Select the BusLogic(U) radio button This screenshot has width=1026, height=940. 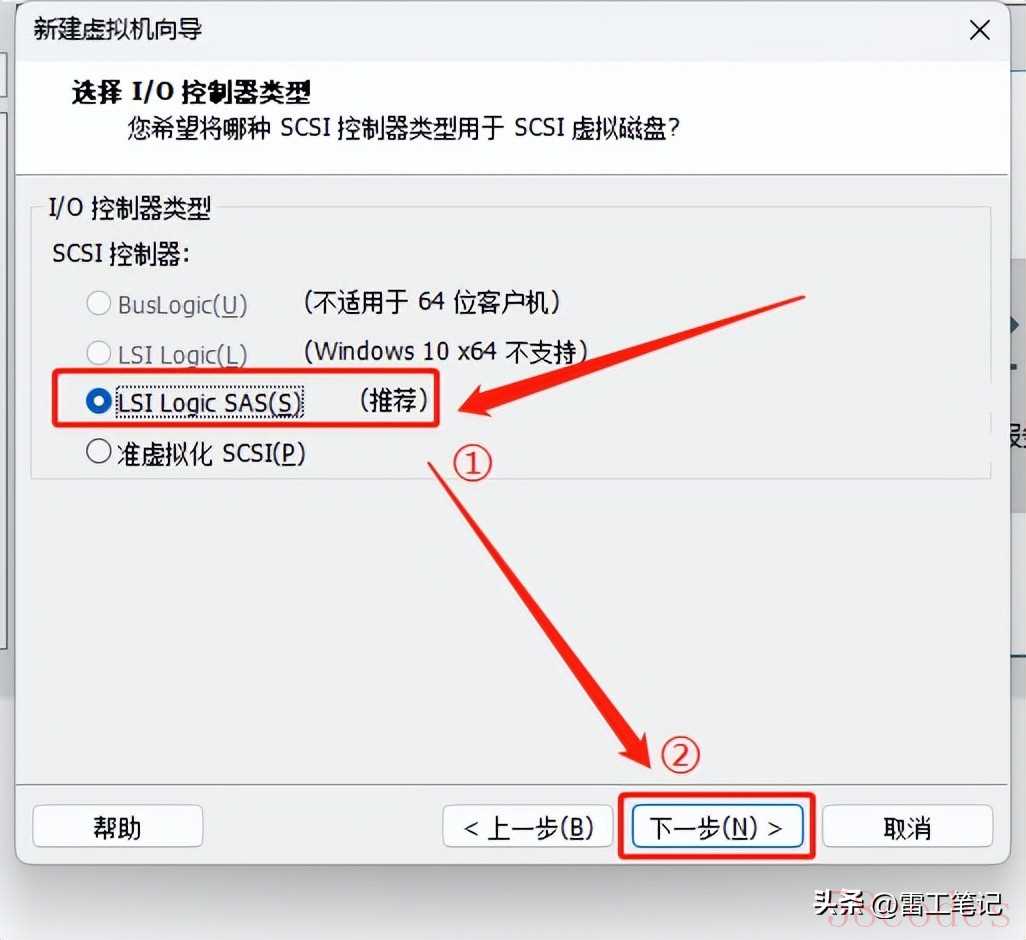(x=168, y=304)
